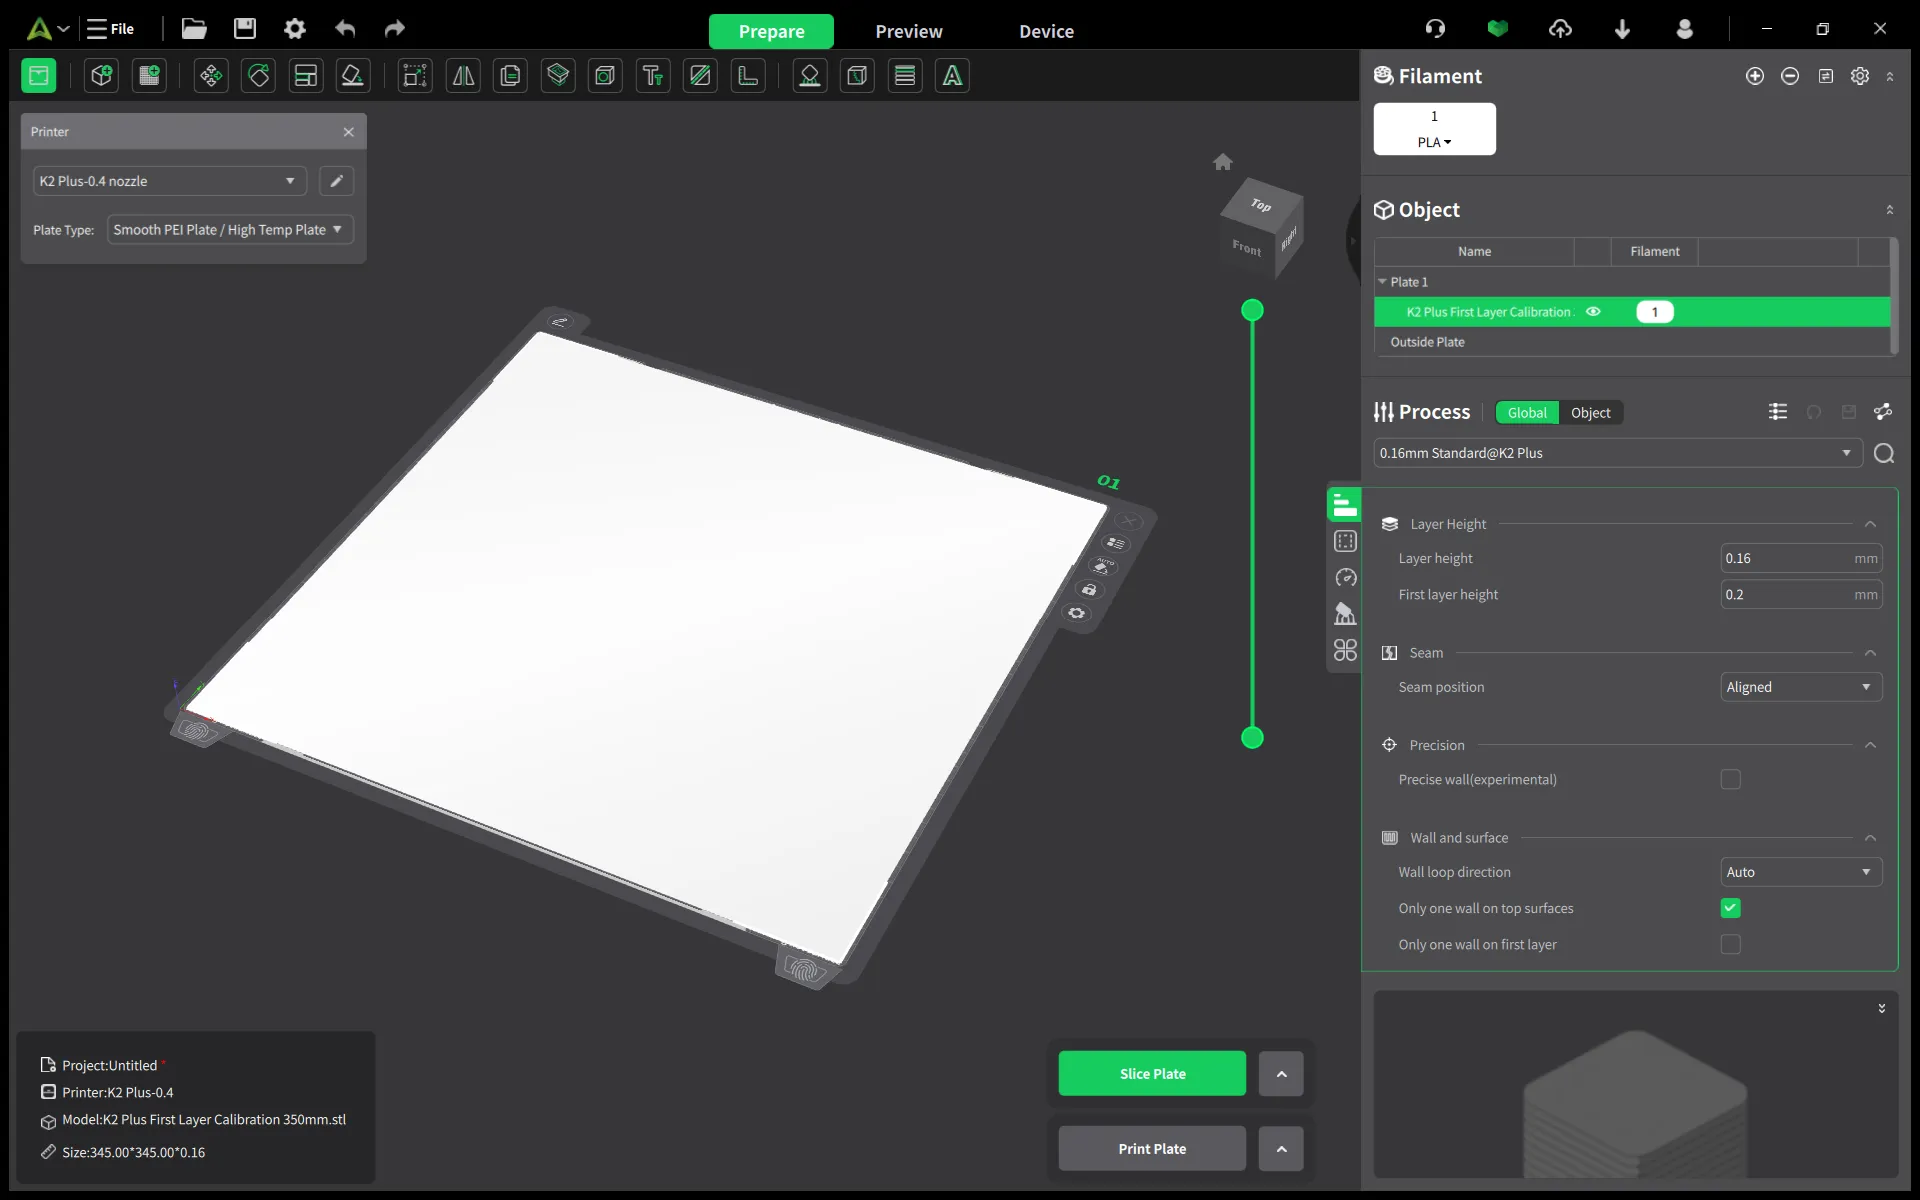Click the Text tool icon

click(653, 75)
